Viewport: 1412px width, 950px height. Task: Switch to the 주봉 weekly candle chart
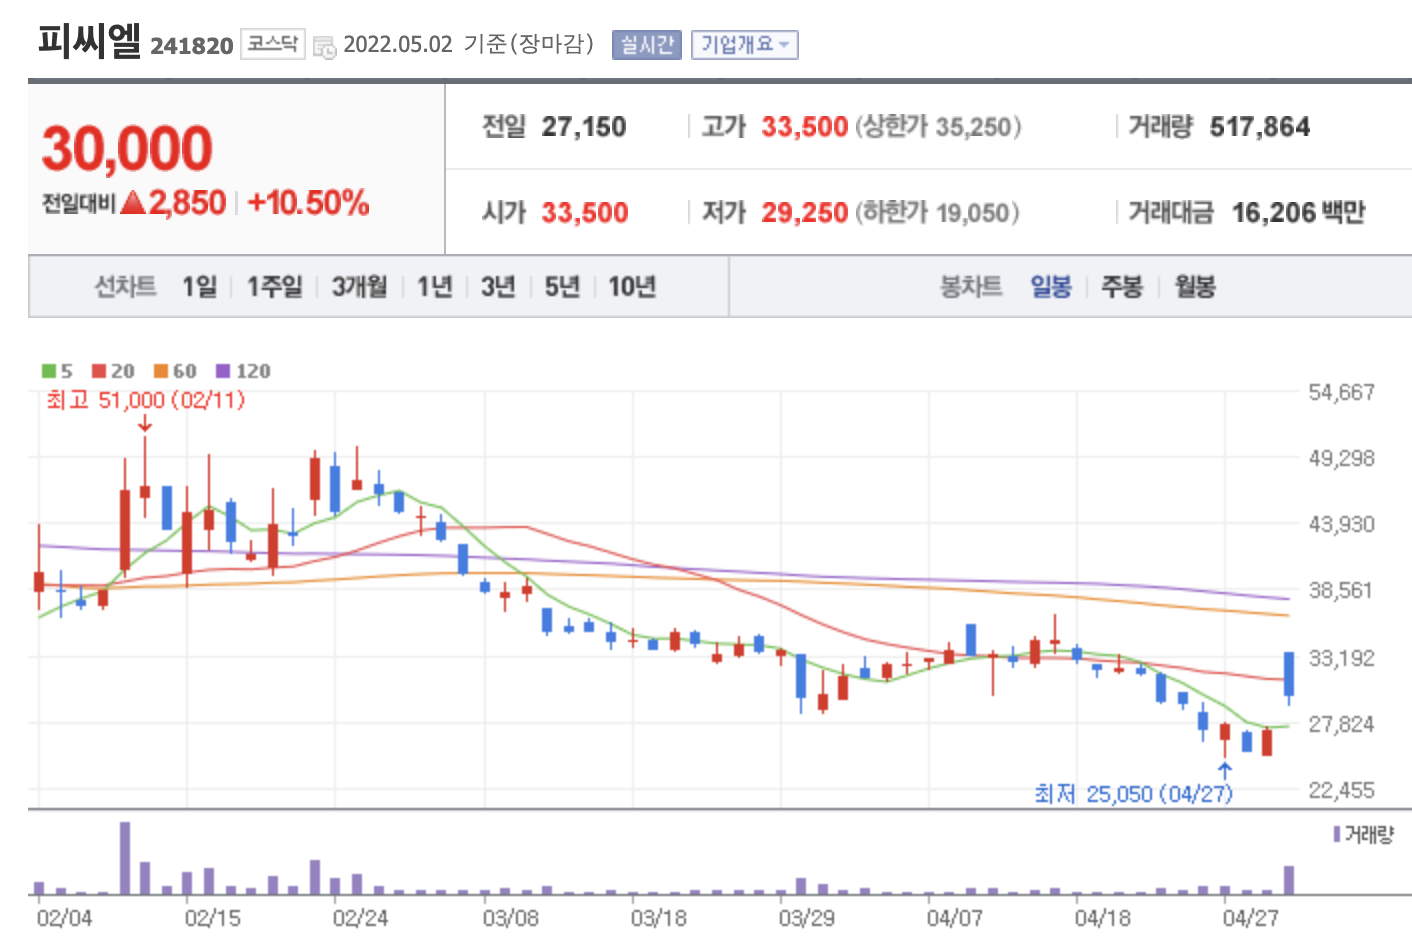[x=1122, y=287]
